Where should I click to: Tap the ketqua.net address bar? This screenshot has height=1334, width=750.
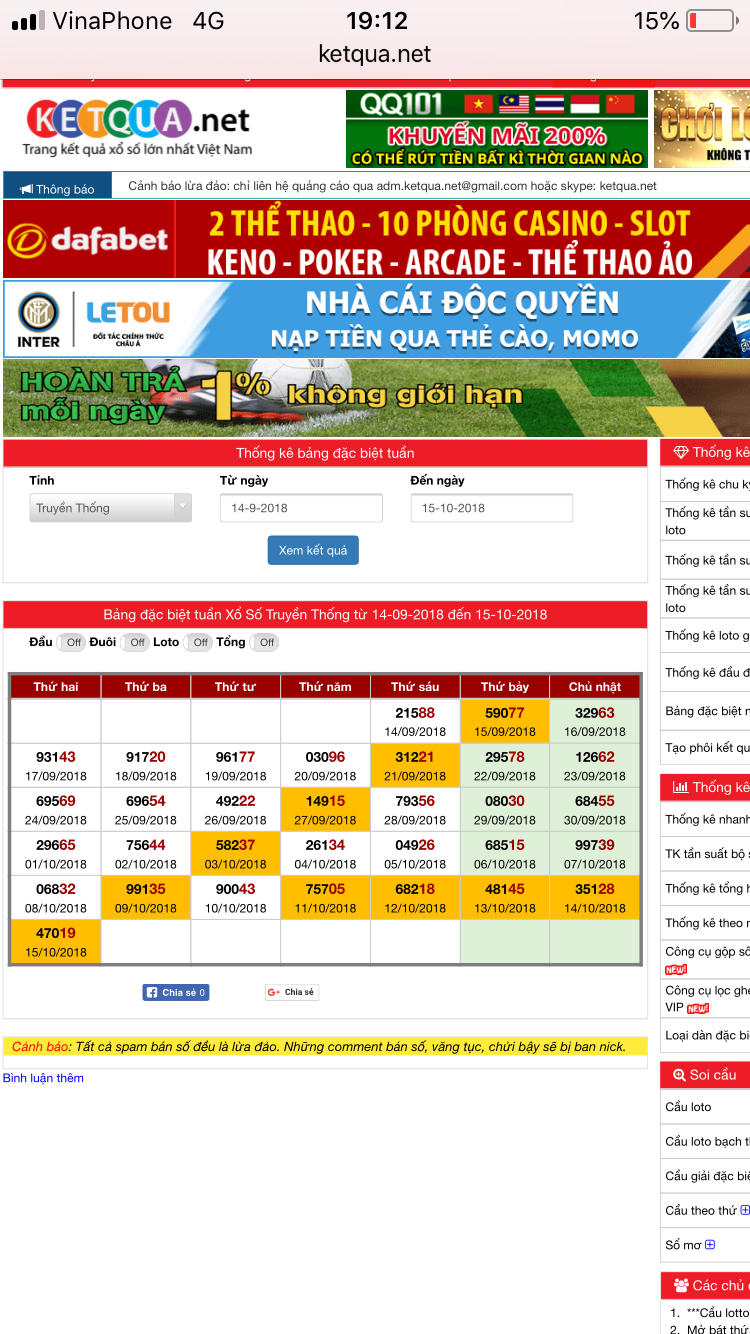[x=375, y=54]
